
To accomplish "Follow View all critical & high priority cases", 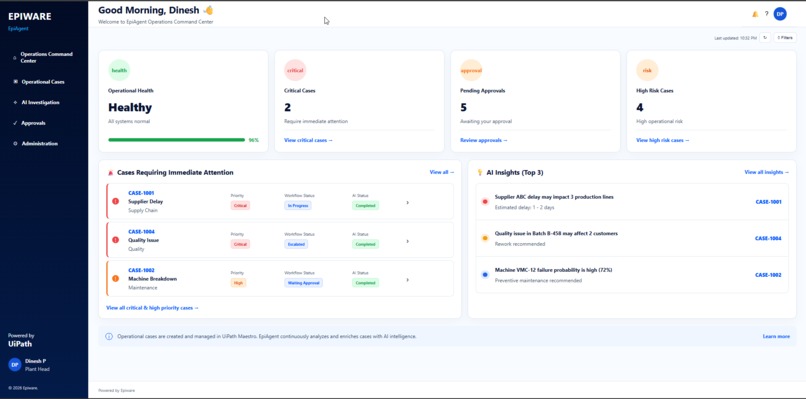I will click(x=152, y=307).
